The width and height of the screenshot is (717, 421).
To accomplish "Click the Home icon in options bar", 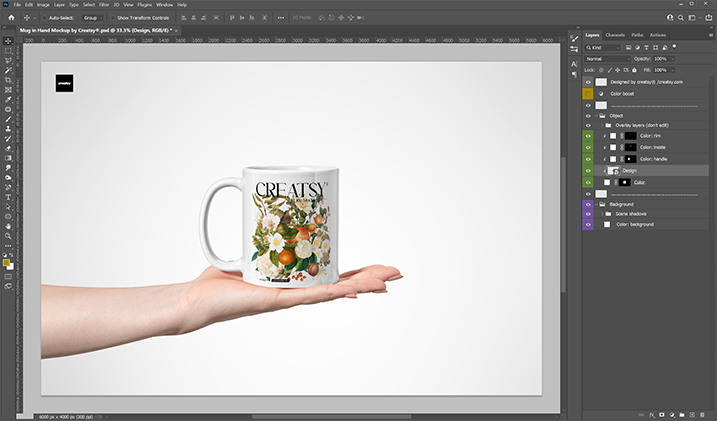I will click(x=11, y=18).
